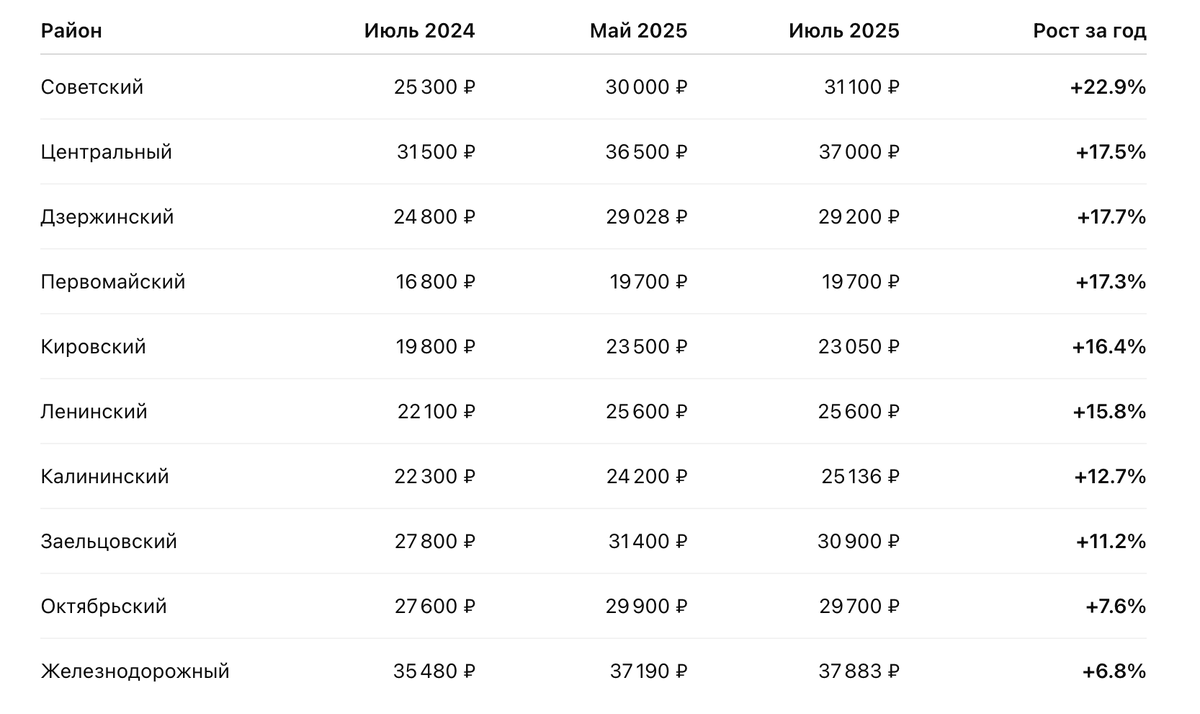Click the Первомайский district name
1200x714 pixels.
point(113,282)
